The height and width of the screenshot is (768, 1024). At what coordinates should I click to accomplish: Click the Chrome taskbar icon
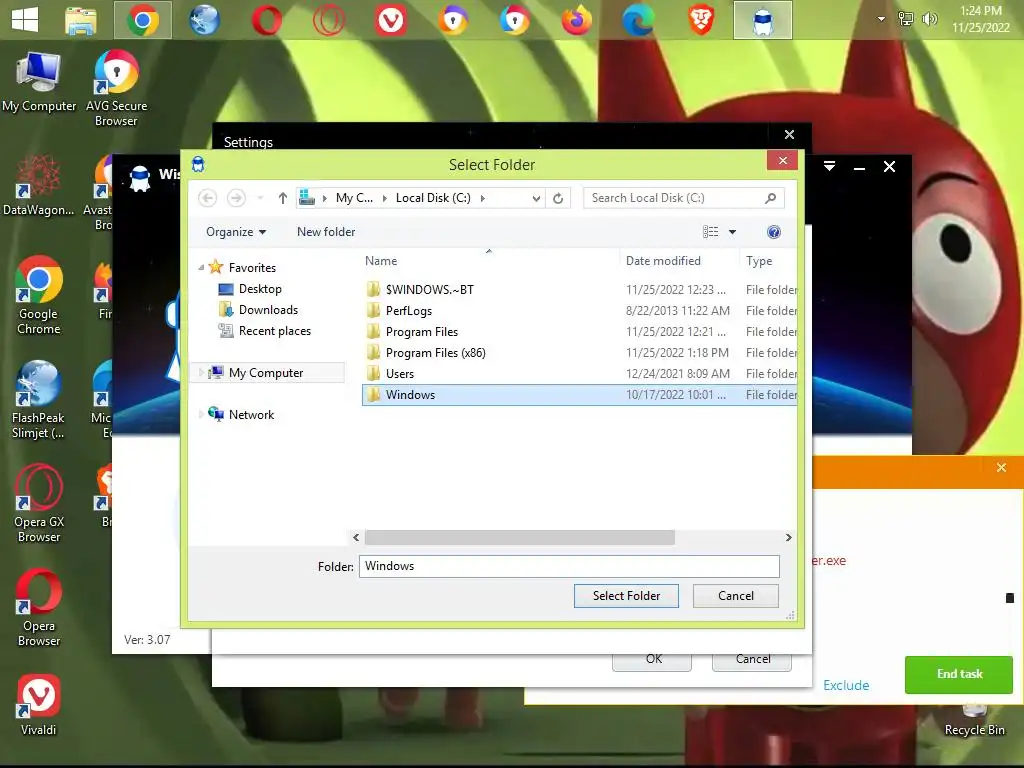(143, 20)
